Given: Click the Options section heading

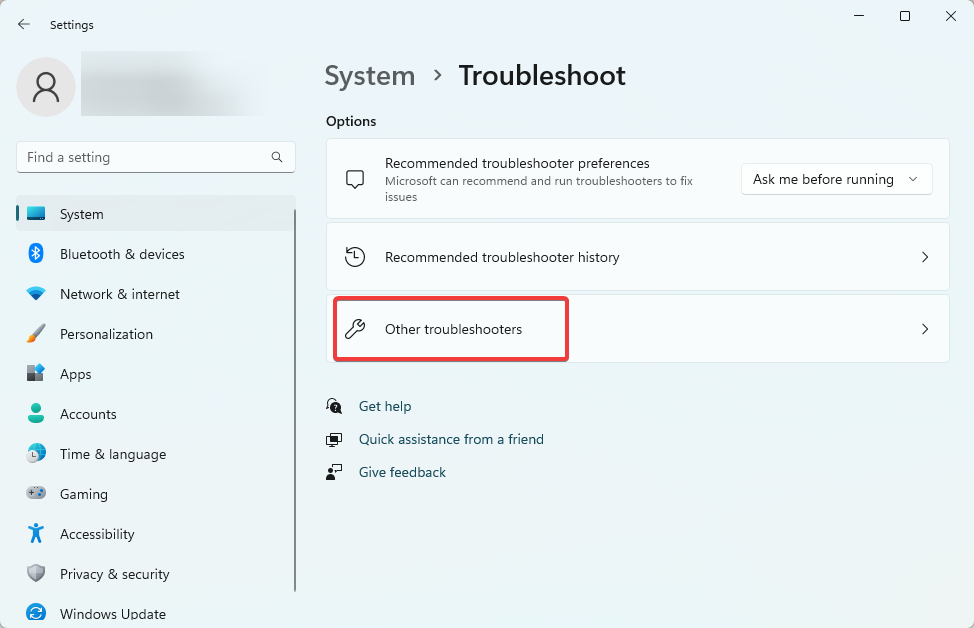Looking at the screenshot, I should coord(351,121).
